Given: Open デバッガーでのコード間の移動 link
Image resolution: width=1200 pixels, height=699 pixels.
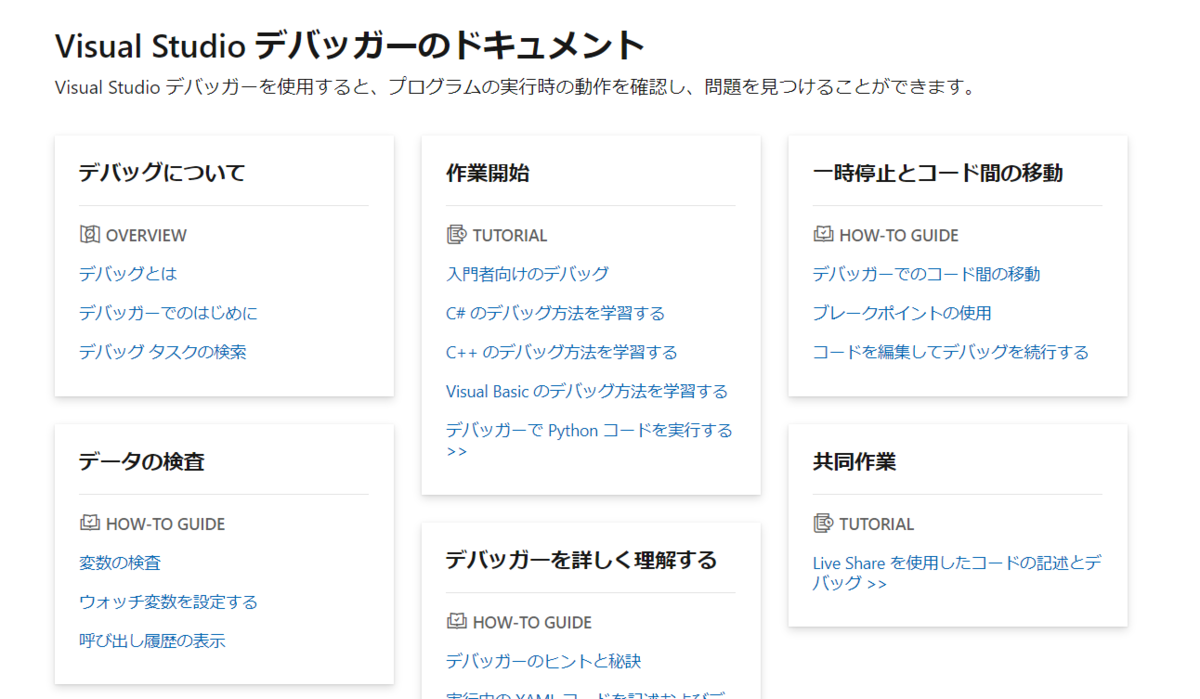Looking at the screenshot, I should (x=927, y=274).
